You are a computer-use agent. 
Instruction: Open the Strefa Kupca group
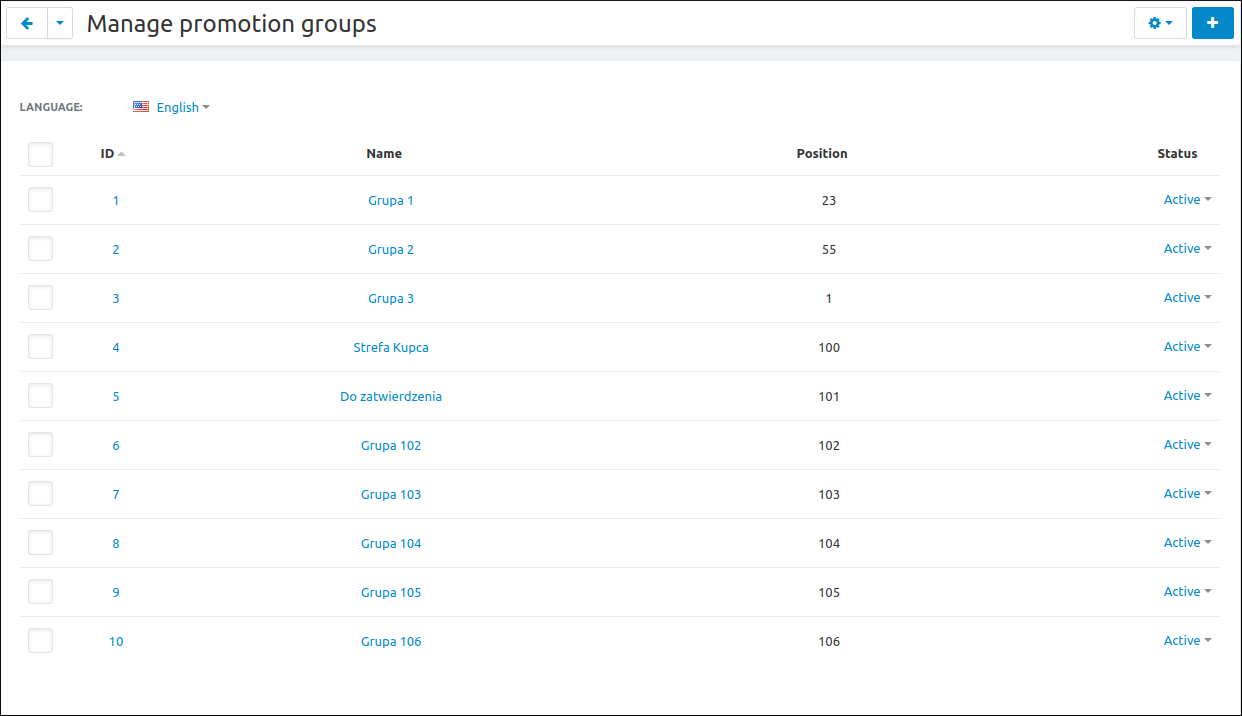391,347
